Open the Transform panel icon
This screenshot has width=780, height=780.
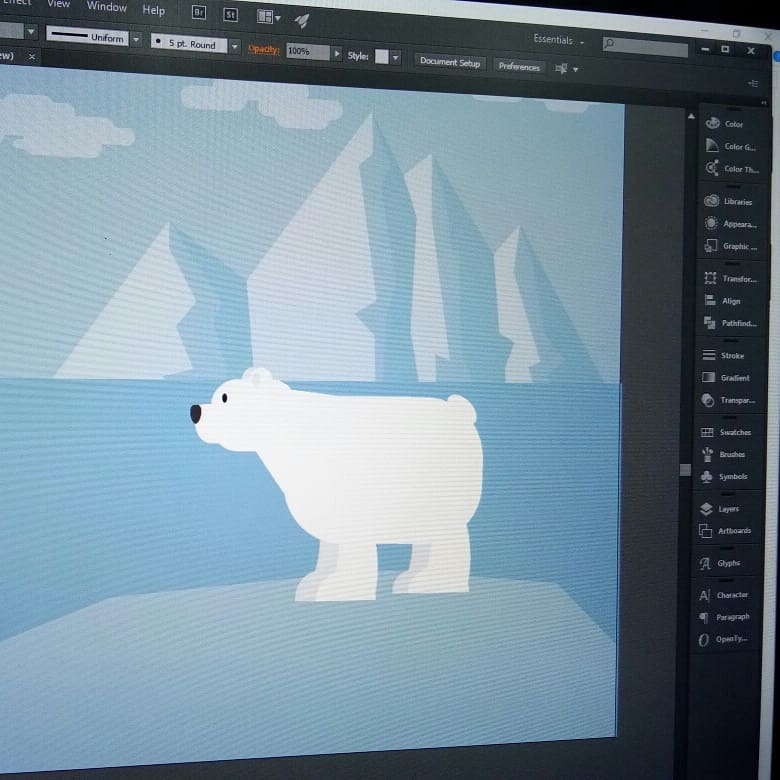(710, 278)
